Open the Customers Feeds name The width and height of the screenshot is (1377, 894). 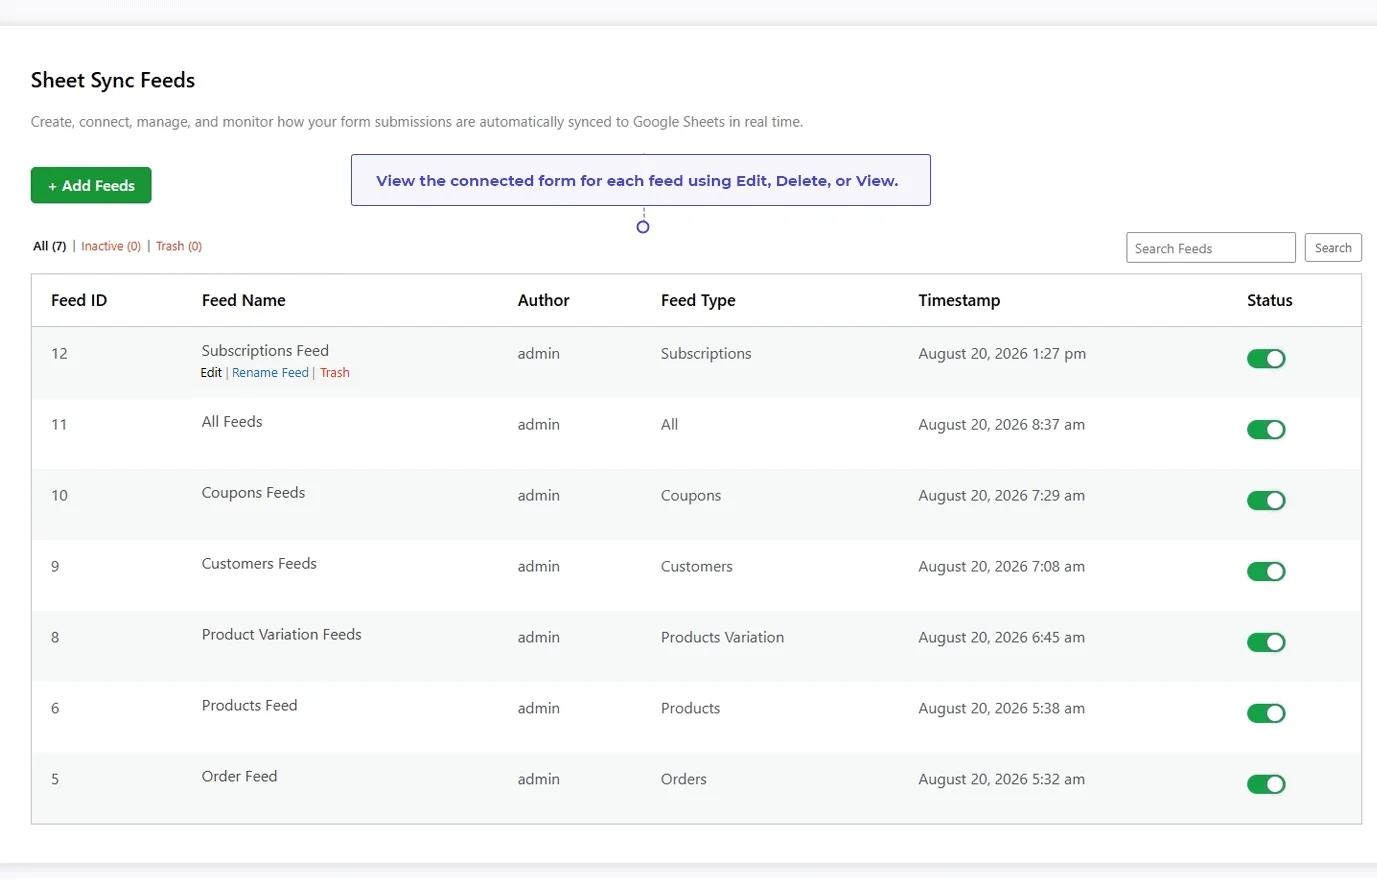point(259,564)
